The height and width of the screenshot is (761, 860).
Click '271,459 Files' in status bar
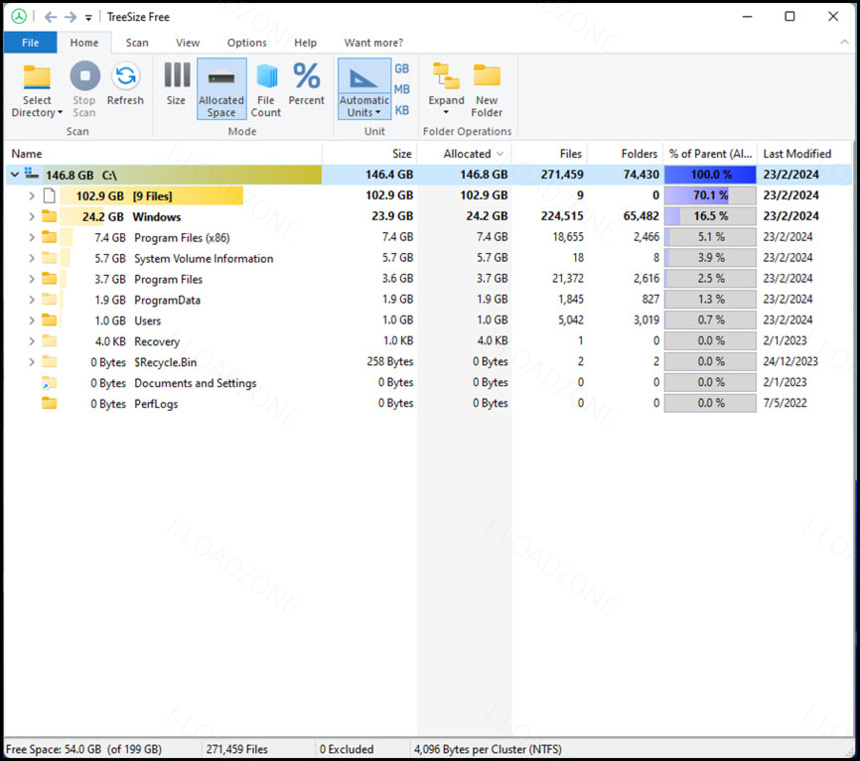[x=237, y=749]
